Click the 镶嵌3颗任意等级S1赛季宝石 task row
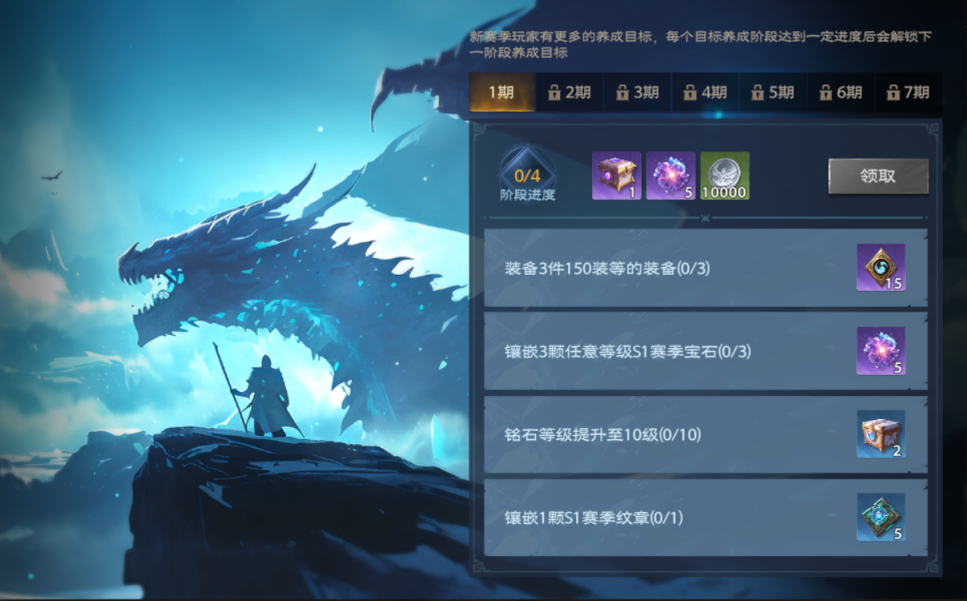967x601 pixels. click(x=706, y=351)
